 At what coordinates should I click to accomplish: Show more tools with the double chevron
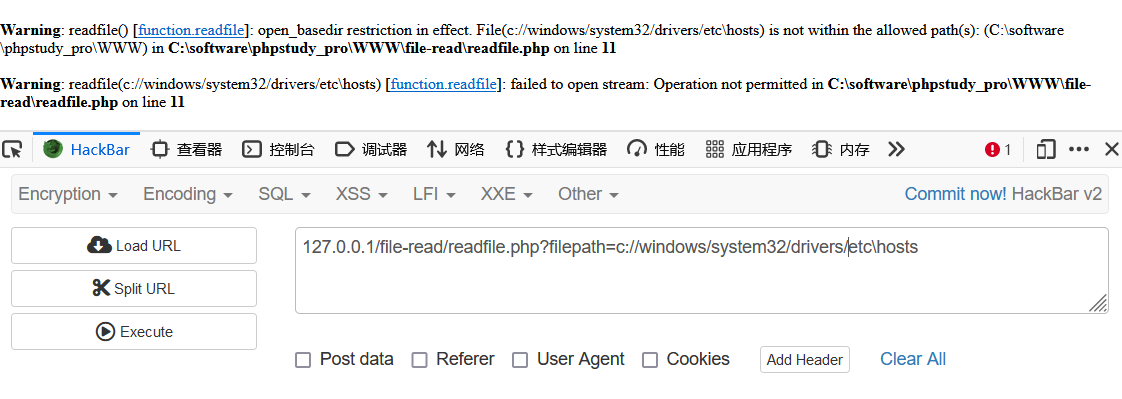(896, 149)
